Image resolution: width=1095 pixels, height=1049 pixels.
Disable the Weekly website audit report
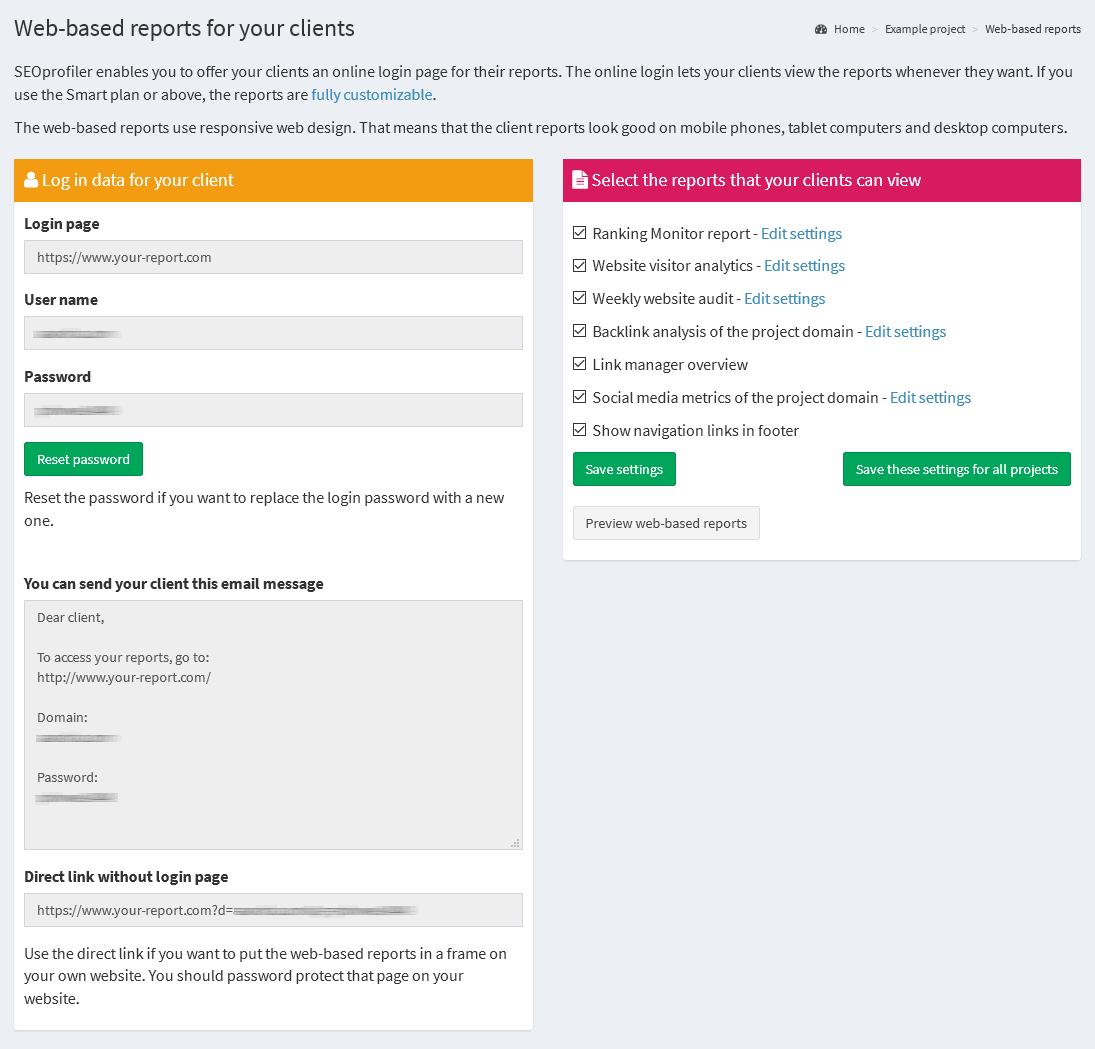pyautogui.click(x=579, y=297)
